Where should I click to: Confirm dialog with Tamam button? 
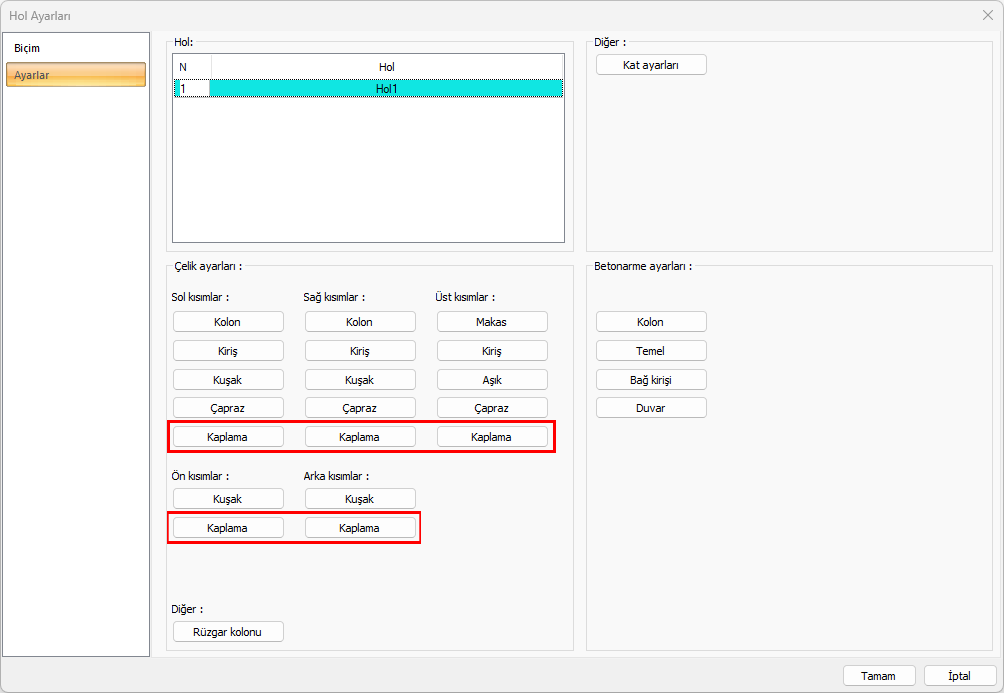coord(879,676)
